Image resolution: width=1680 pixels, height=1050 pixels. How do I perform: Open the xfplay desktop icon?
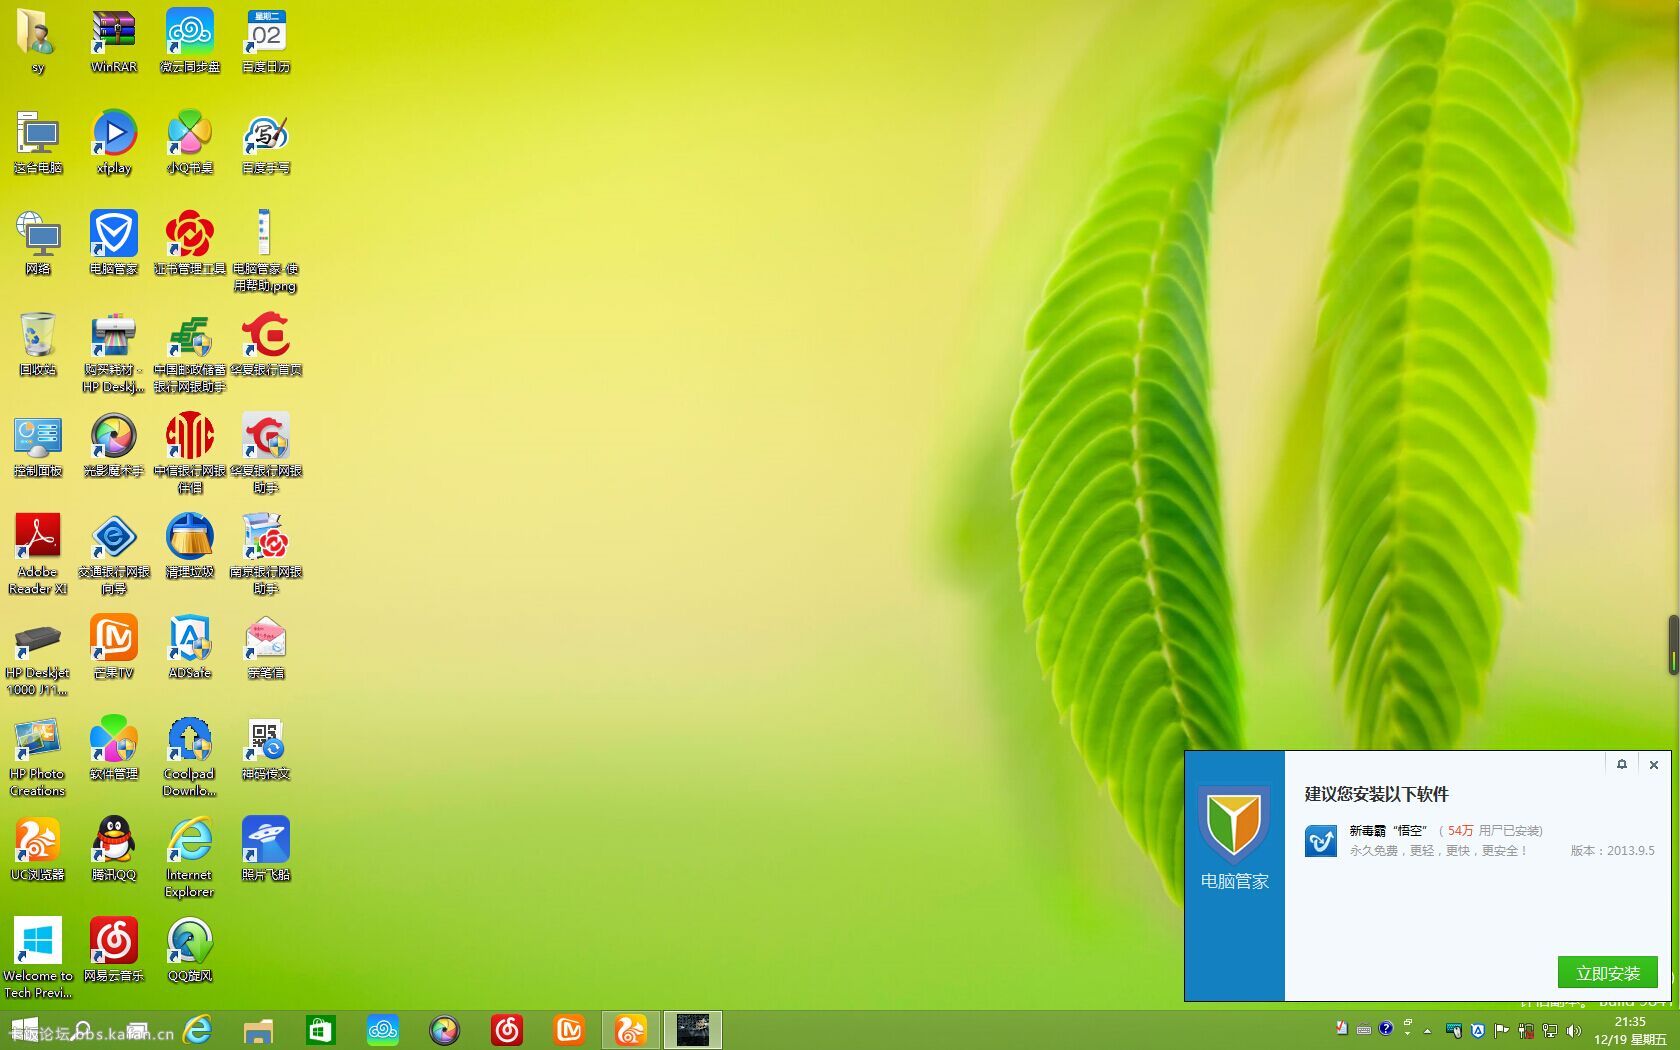coord(114,142)
